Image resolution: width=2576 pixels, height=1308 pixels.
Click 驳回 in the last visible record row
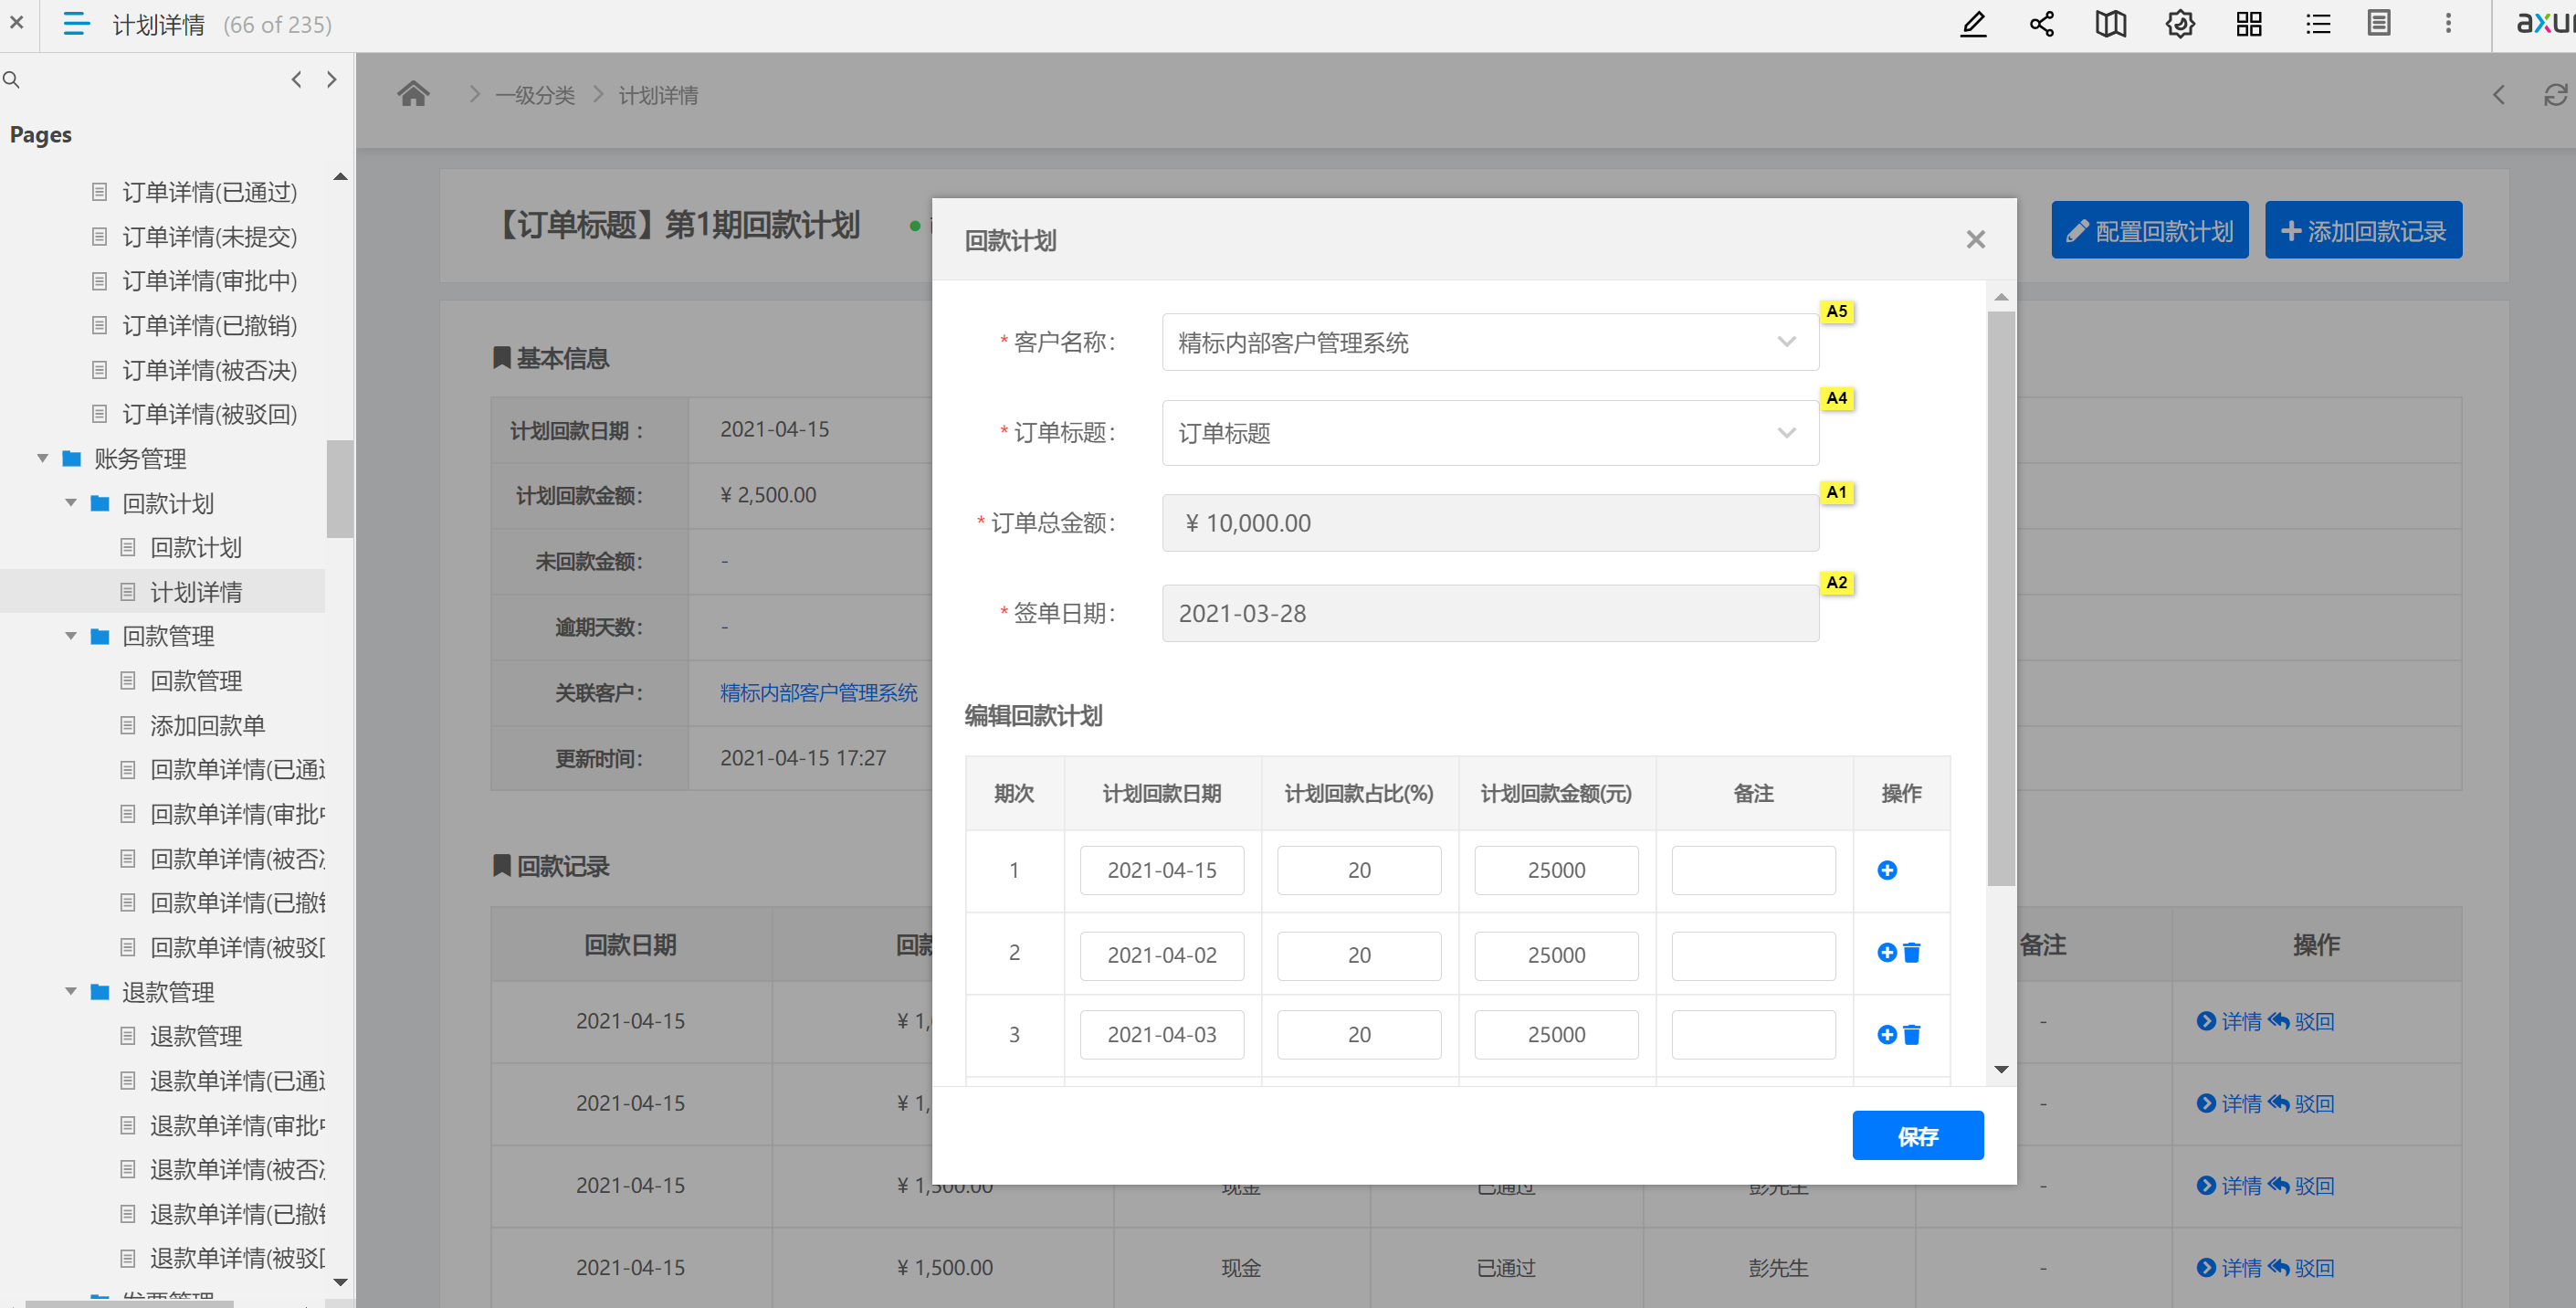2300,1268
